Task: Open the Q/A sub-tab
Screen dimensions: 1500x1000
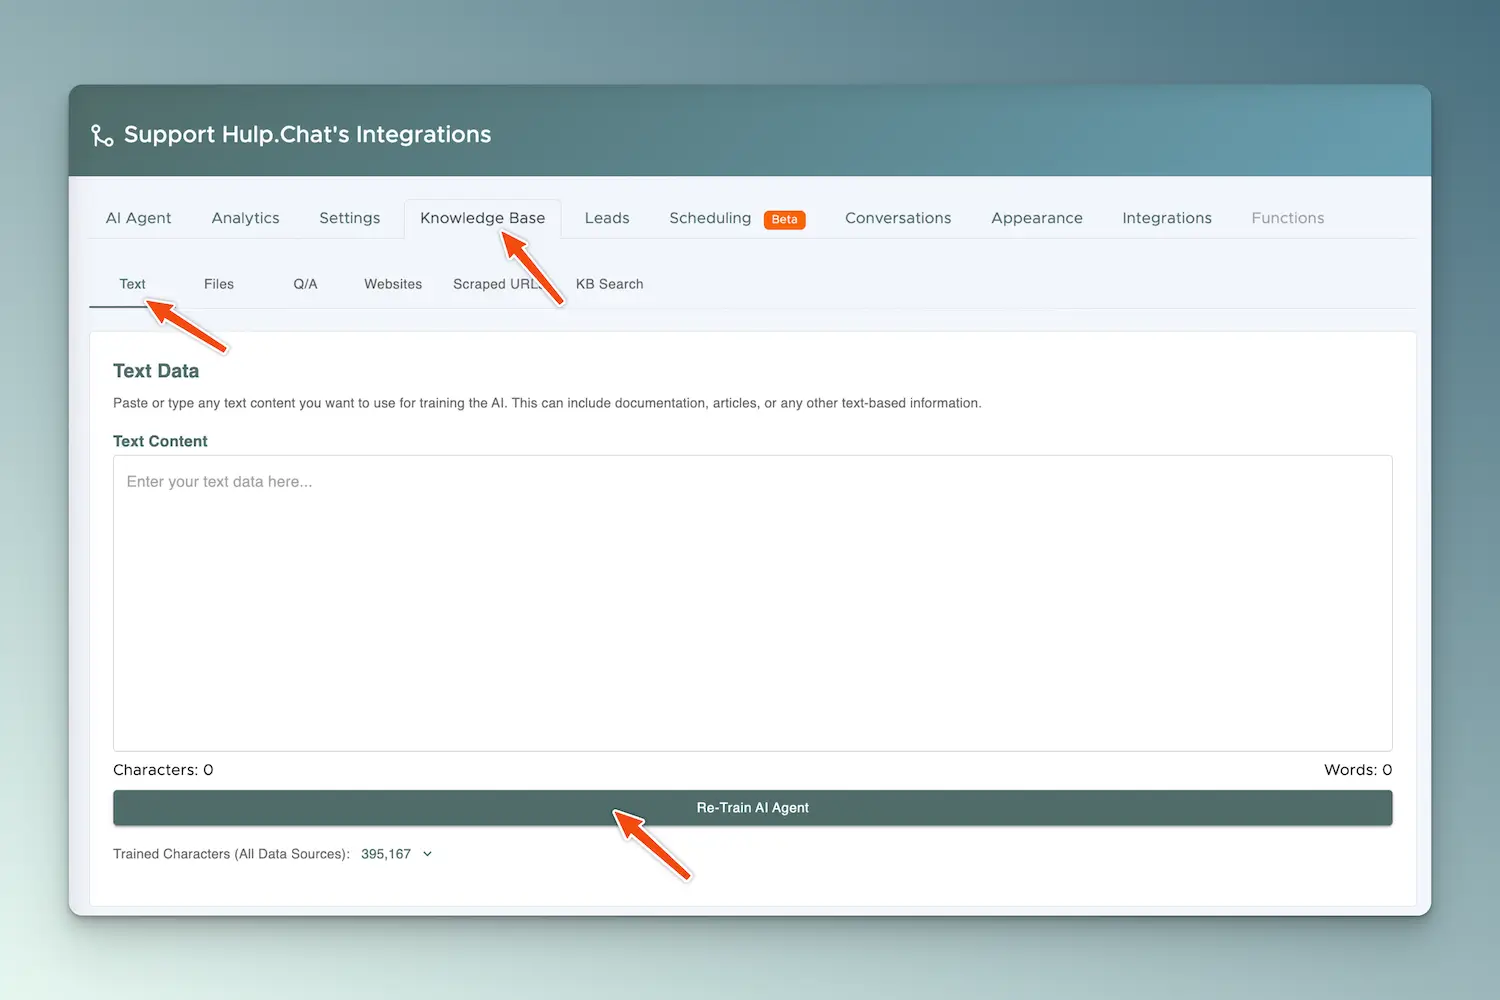Action: [x=305, y=284]
